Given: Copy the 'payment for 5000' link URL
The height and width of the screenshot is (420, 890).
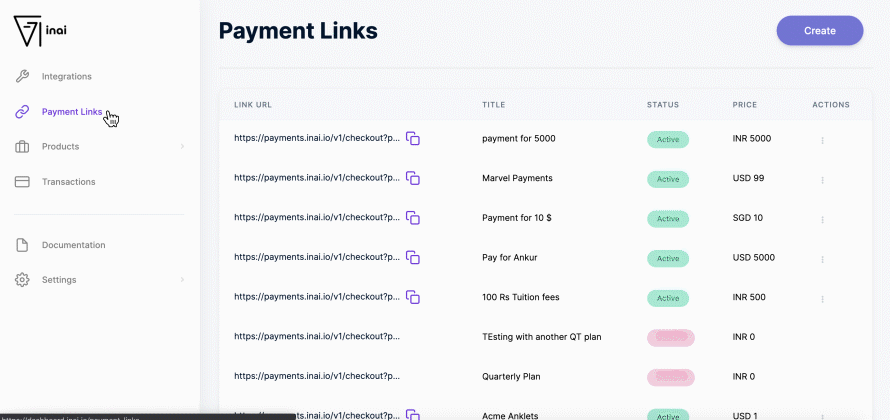Looking at the screenshot, I should click(x=412, y=139).
